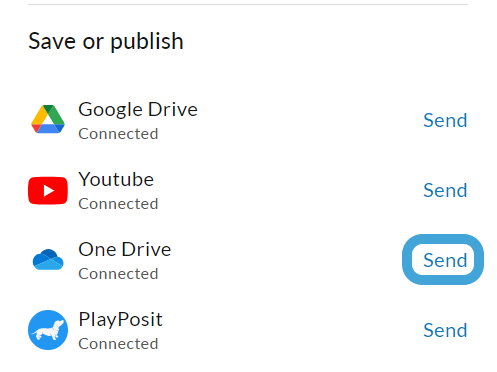Click the red Youtube play logo
497x372 pixels.
tap(48, 190)
